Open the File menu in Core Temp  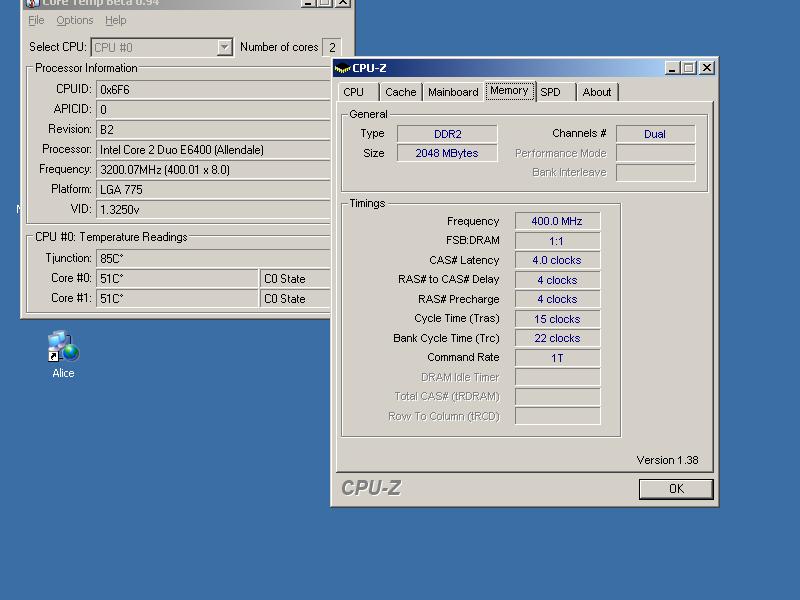(36, 20)
